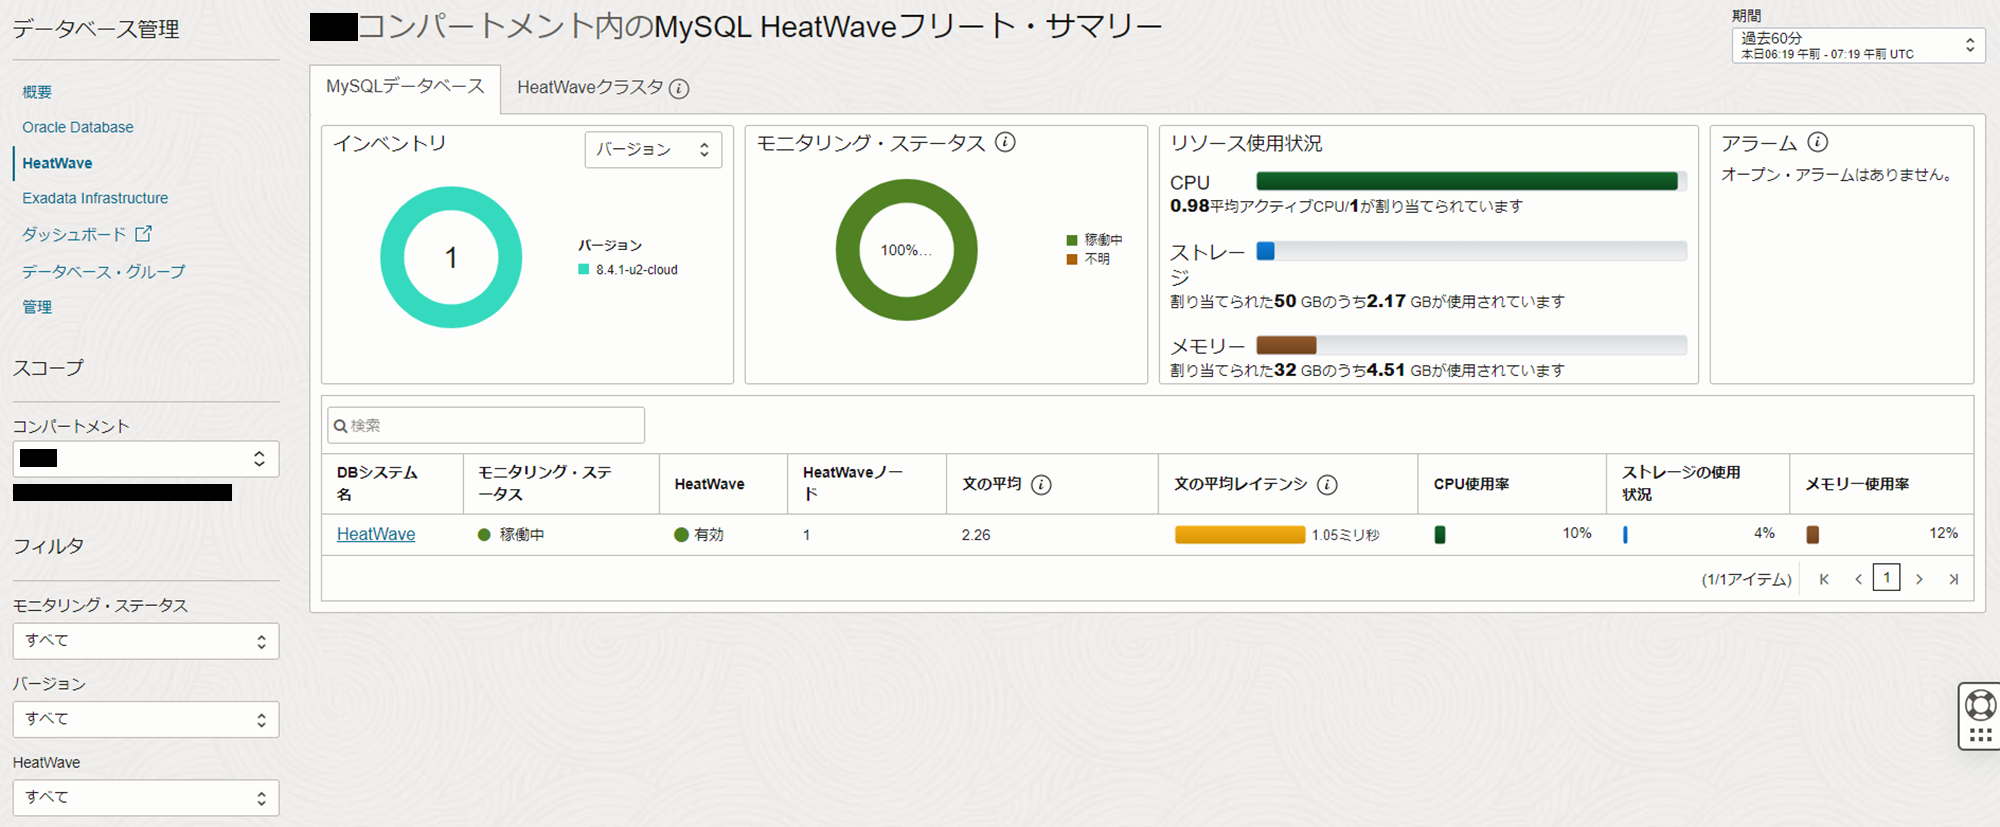Open データベース・グループ in the sidebar
This screenshot has height=827, width=2000.
click(x=104, y=272)
